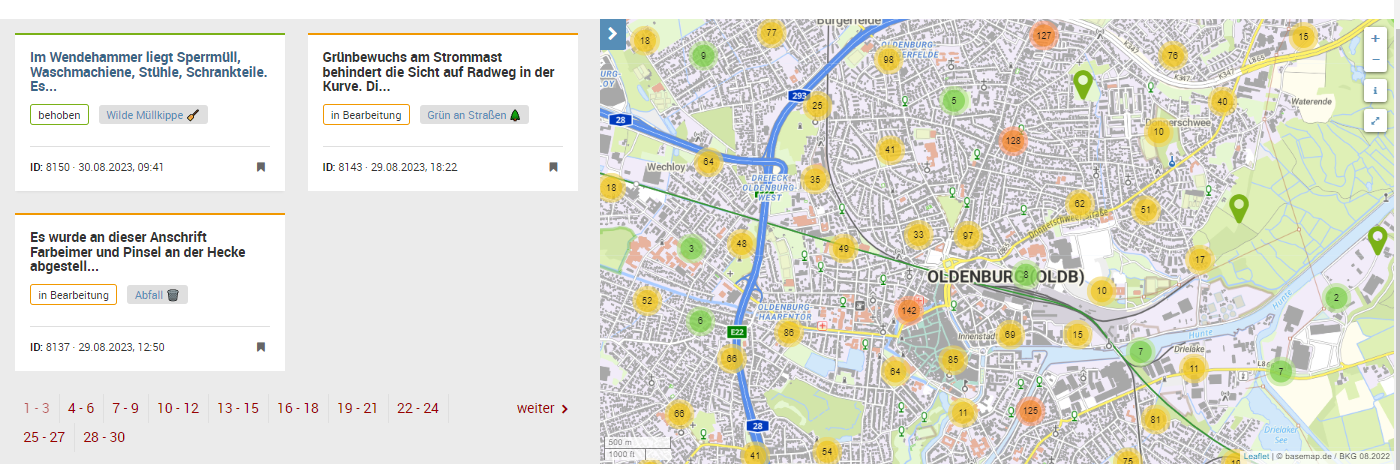1400x470 pixels.
Task: Go to results page 25 - 27
Action: pyautogui.click(x=44, y=437)
